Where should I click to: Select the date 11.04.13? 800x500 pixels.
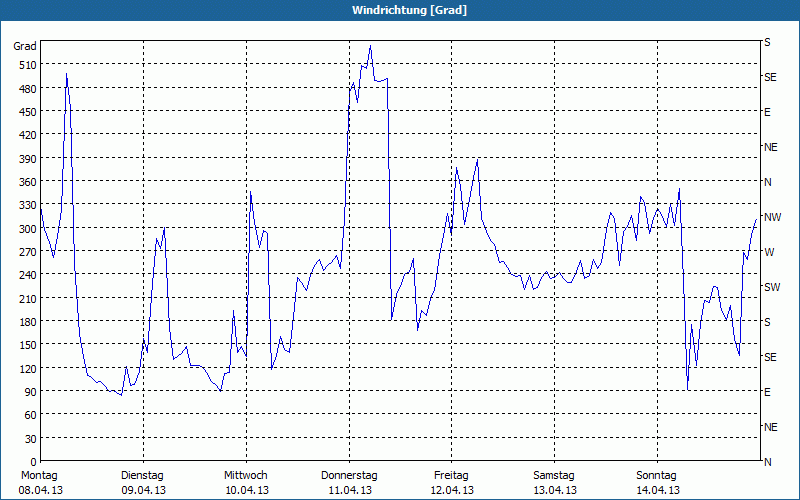pyautogui.click(x=350, y=490)
